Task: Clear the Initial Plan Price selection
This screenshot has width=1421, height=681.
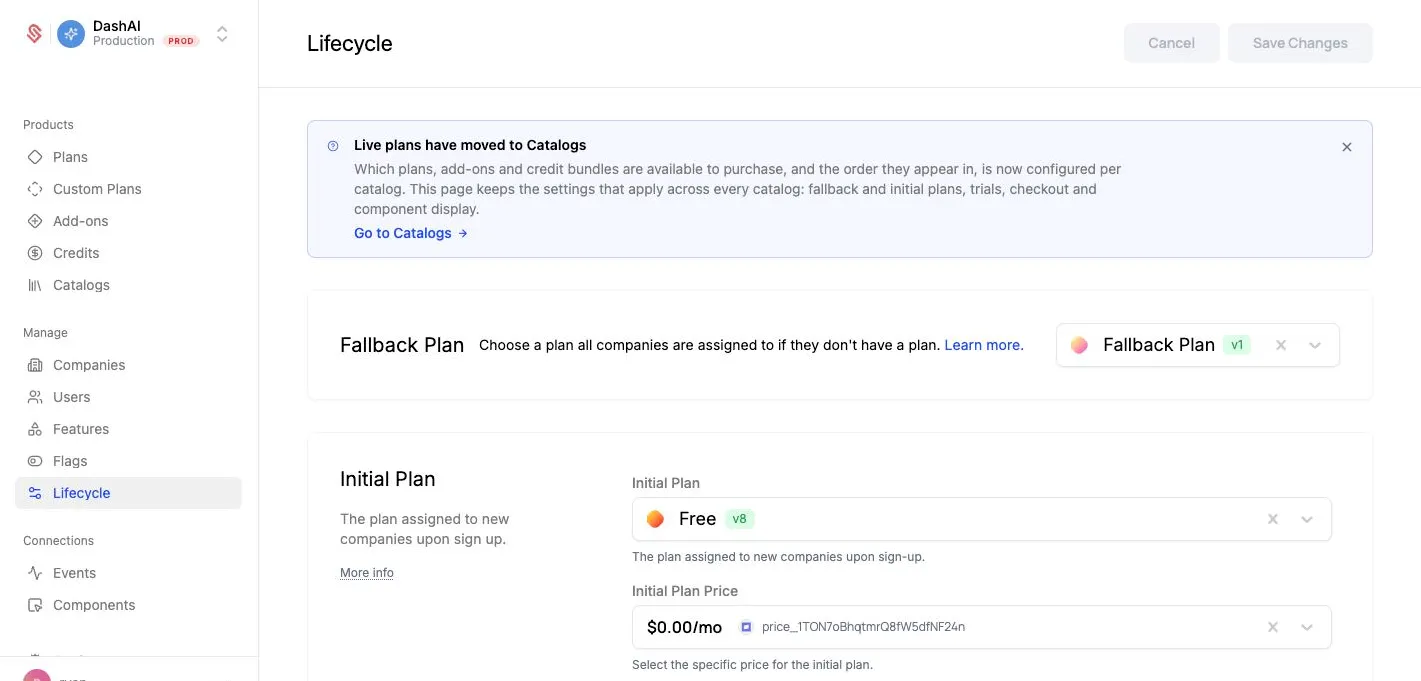Action: tap(1273, 627)
